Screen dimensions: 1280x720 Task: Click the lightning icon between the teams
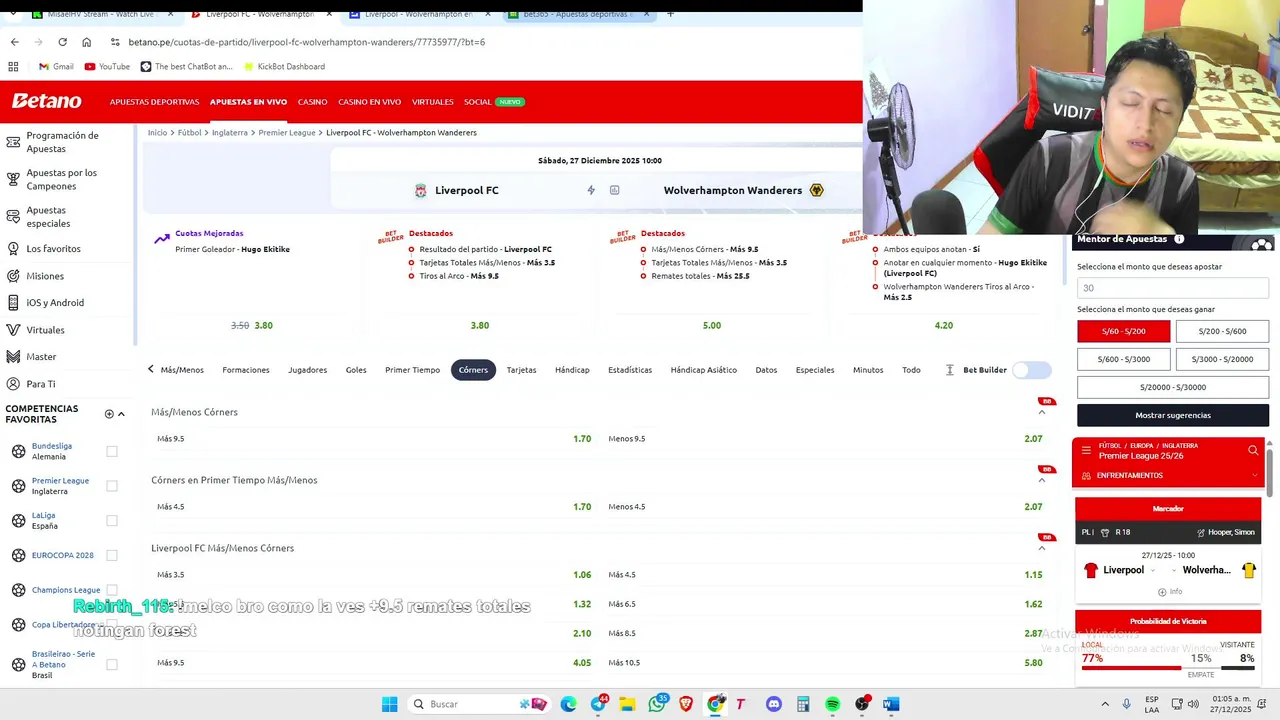coord(591,190)
